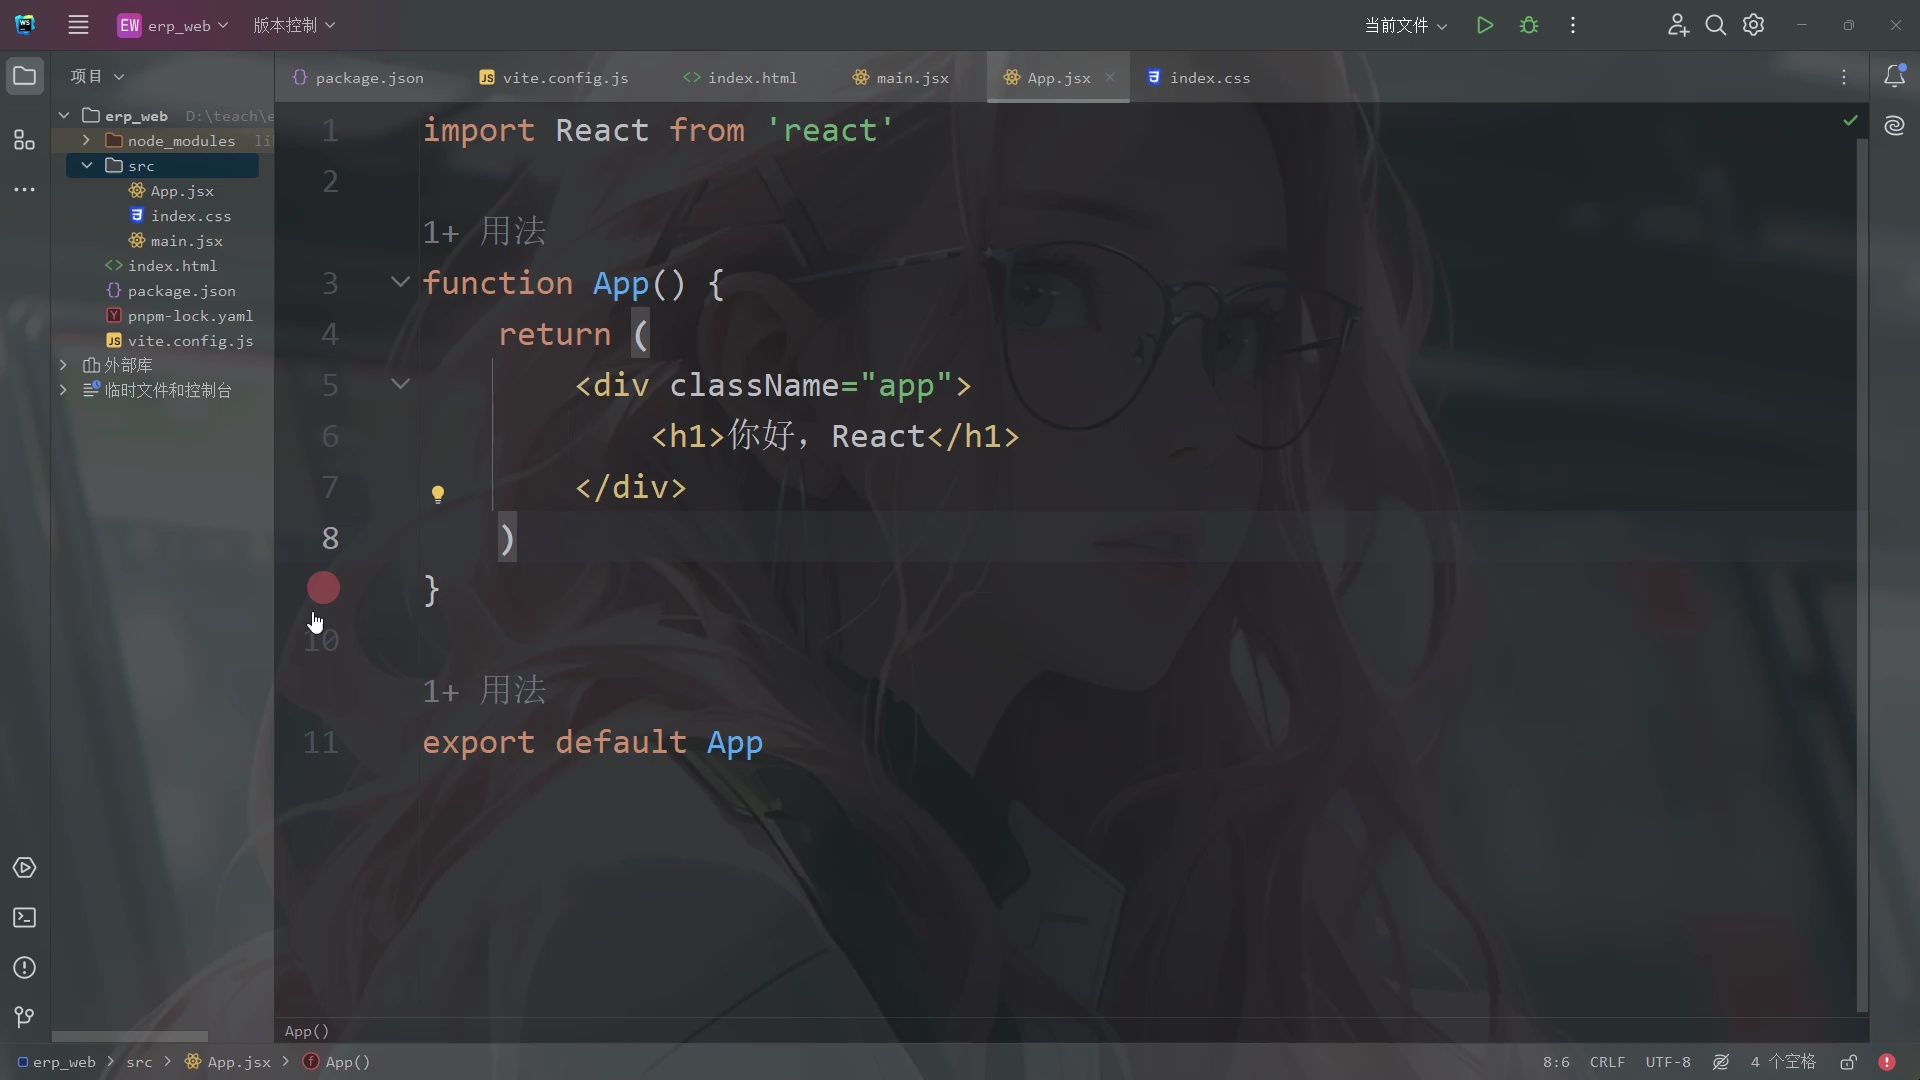Image resolution: width=1920 pixels, height=1080 pixels.
Task: Toggle the breakpoint on line 9
Action: point(322,588)
